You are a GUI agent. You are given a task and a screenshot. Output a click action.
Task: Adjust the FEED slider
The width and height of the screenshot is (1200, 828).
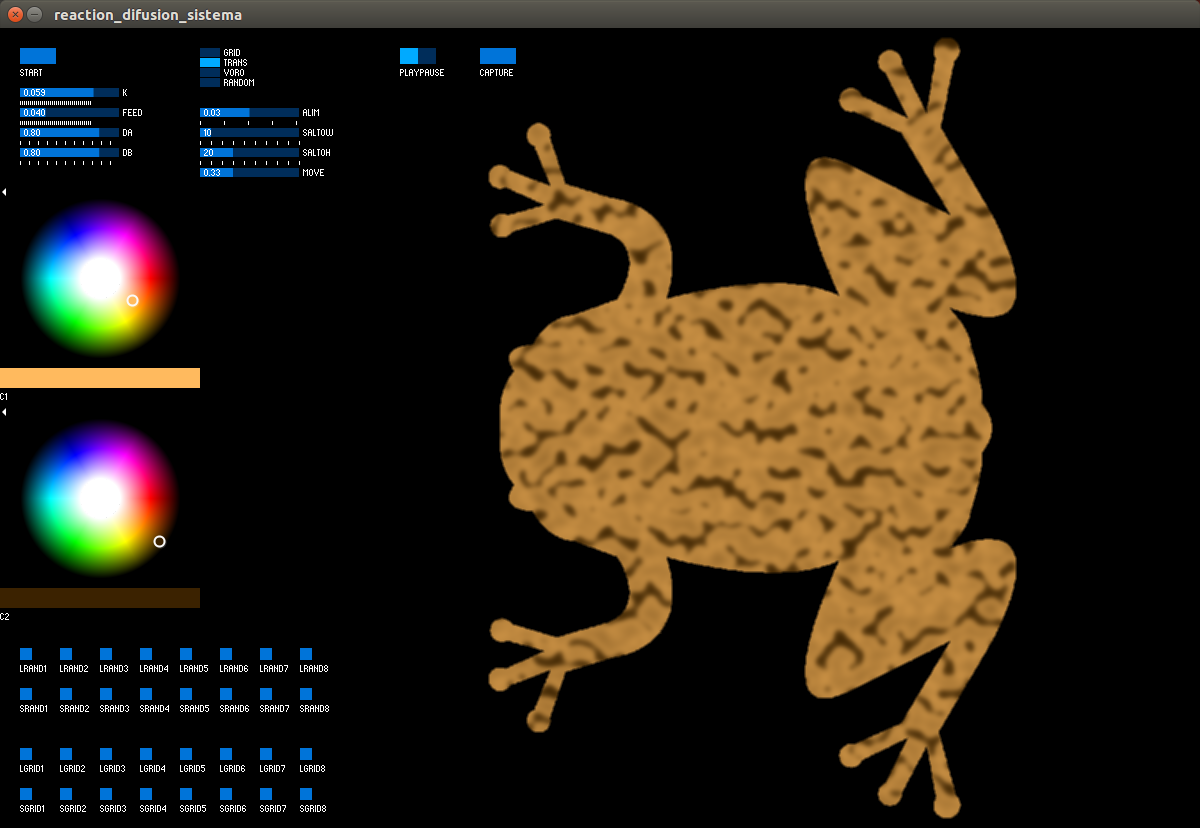(68, 112)
